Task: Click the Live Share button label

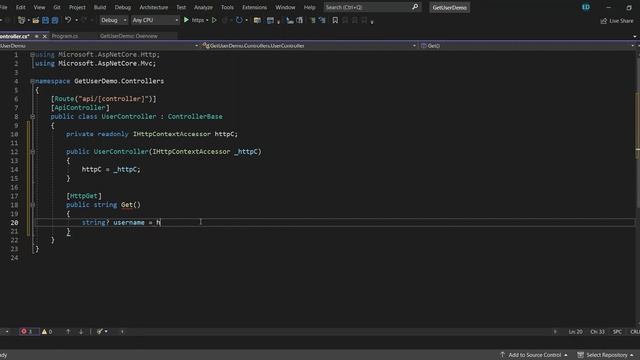Action: 621,21
